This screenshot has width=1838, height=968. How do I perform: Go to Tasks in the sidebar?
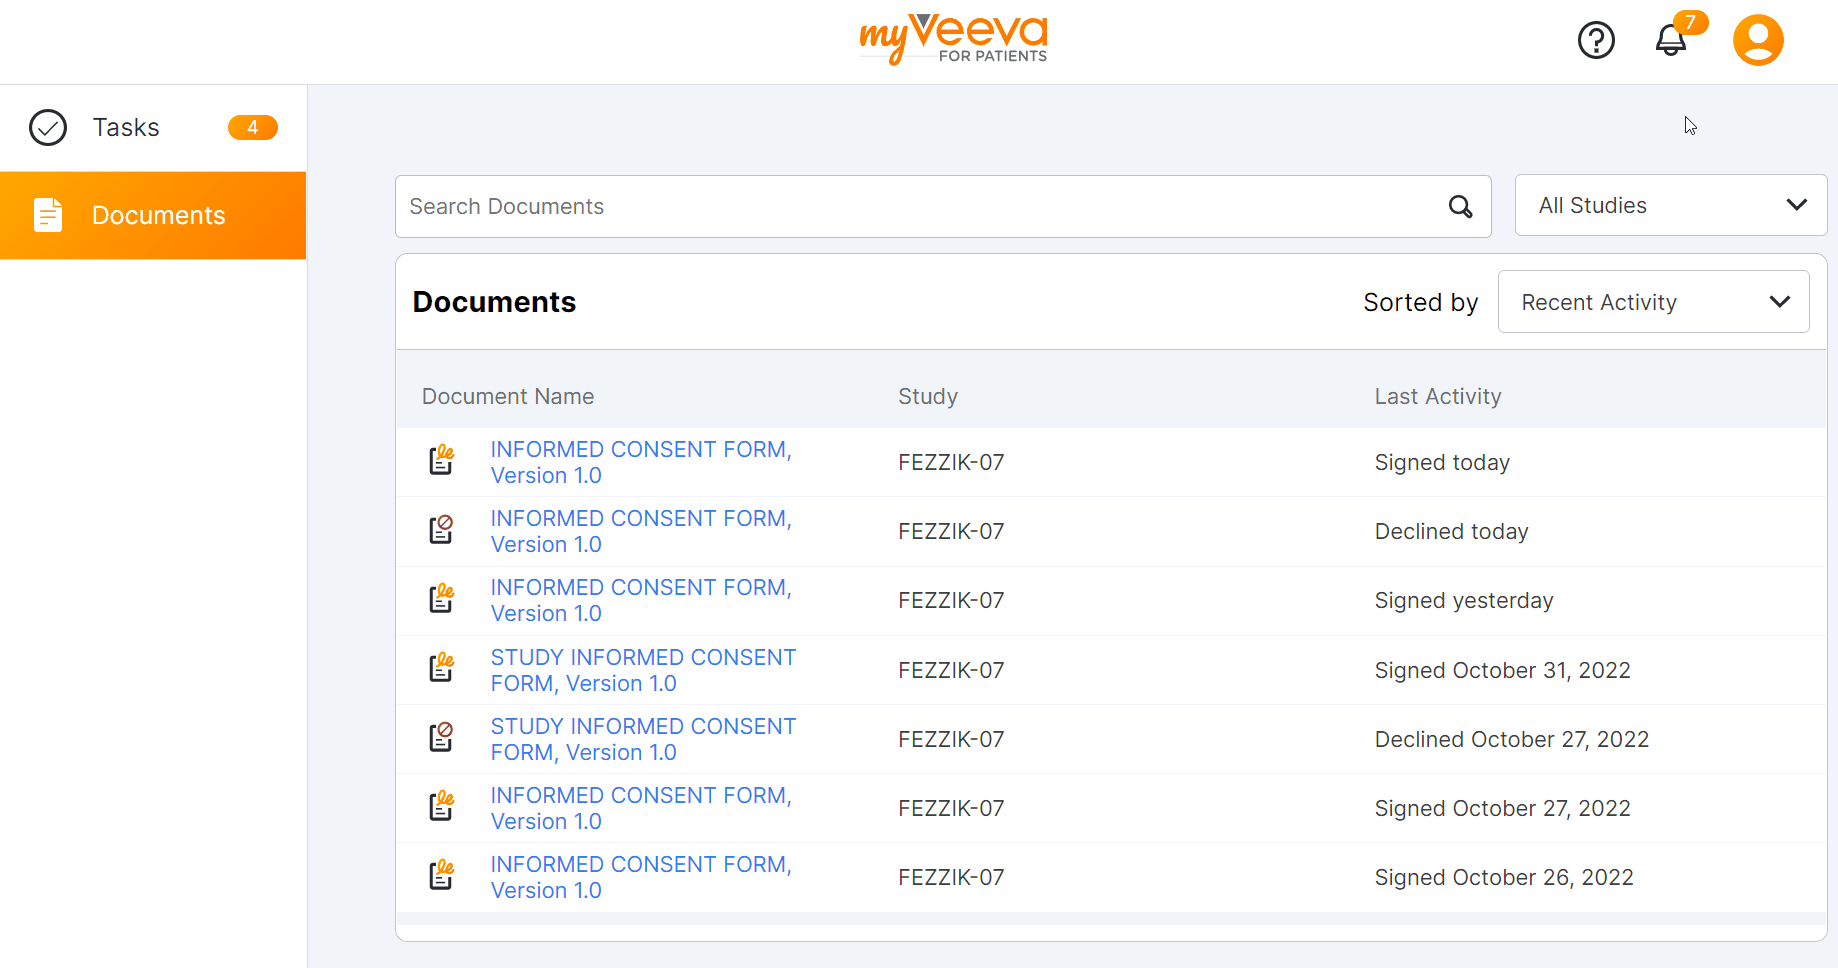(x=126, y=128)
